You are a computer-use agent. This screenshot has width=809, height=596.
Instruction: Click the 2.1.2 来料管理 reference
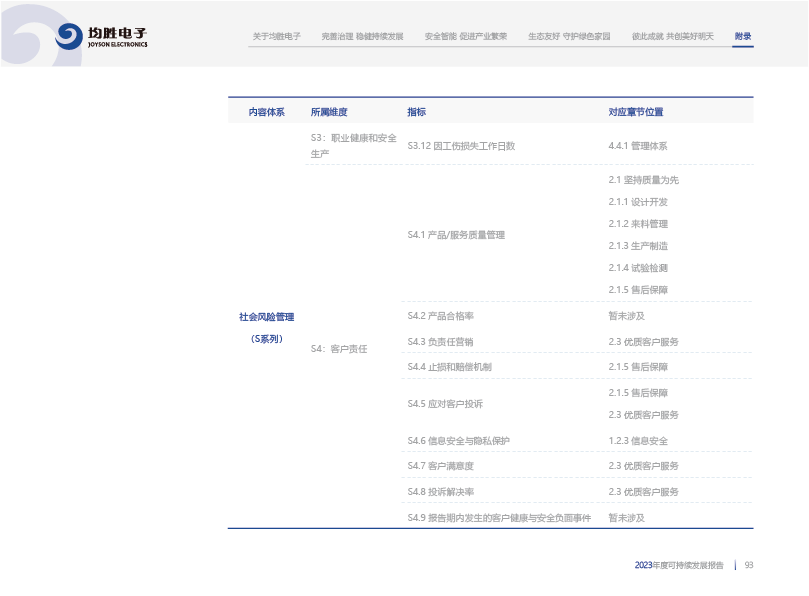[638, 224]
